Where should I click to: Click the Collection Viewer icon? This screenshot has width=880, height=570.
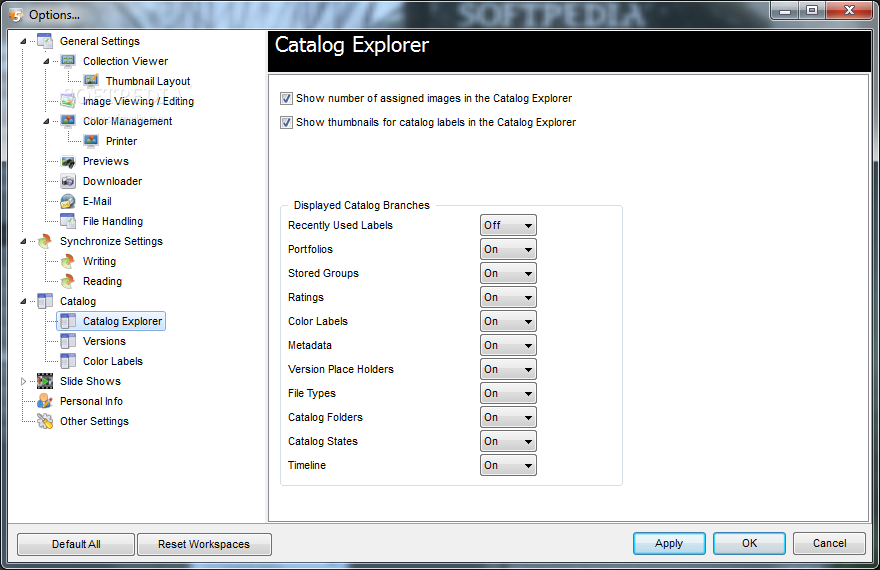[68, 61]
